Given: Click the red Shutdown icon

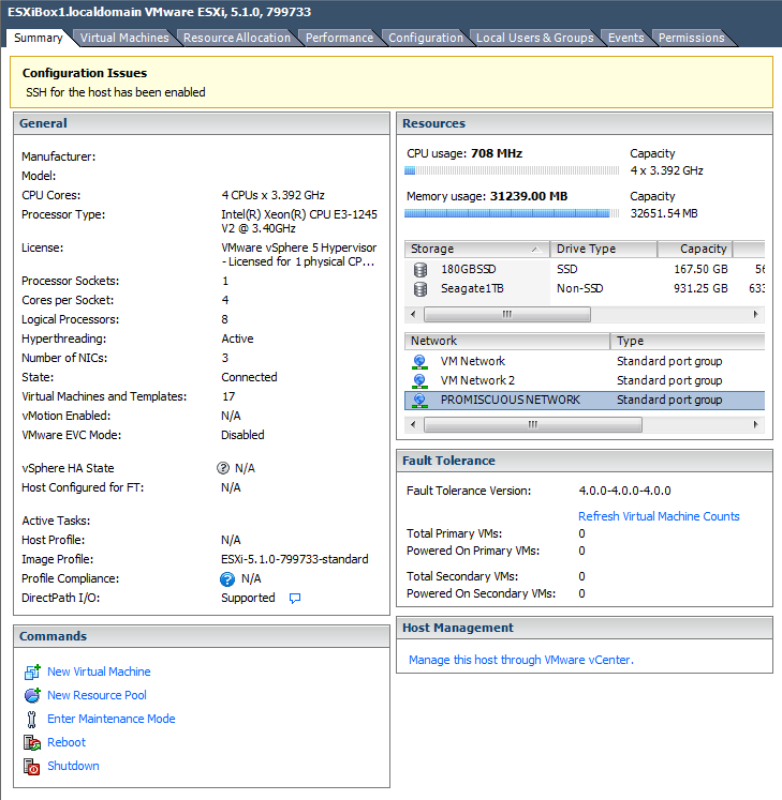Looking at the screenshot, I should coord(31,766).
